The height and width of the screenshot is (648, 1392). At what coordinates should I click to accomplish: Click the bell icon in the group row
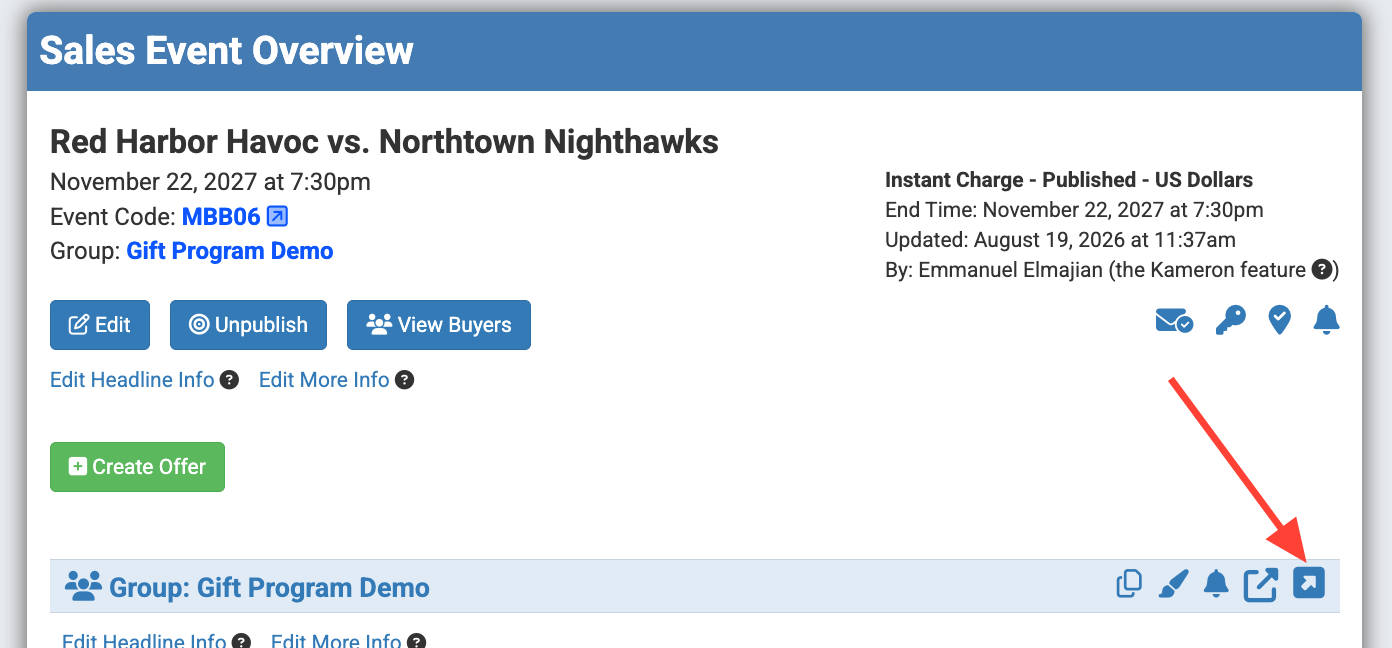click(x=1216, y=584)
